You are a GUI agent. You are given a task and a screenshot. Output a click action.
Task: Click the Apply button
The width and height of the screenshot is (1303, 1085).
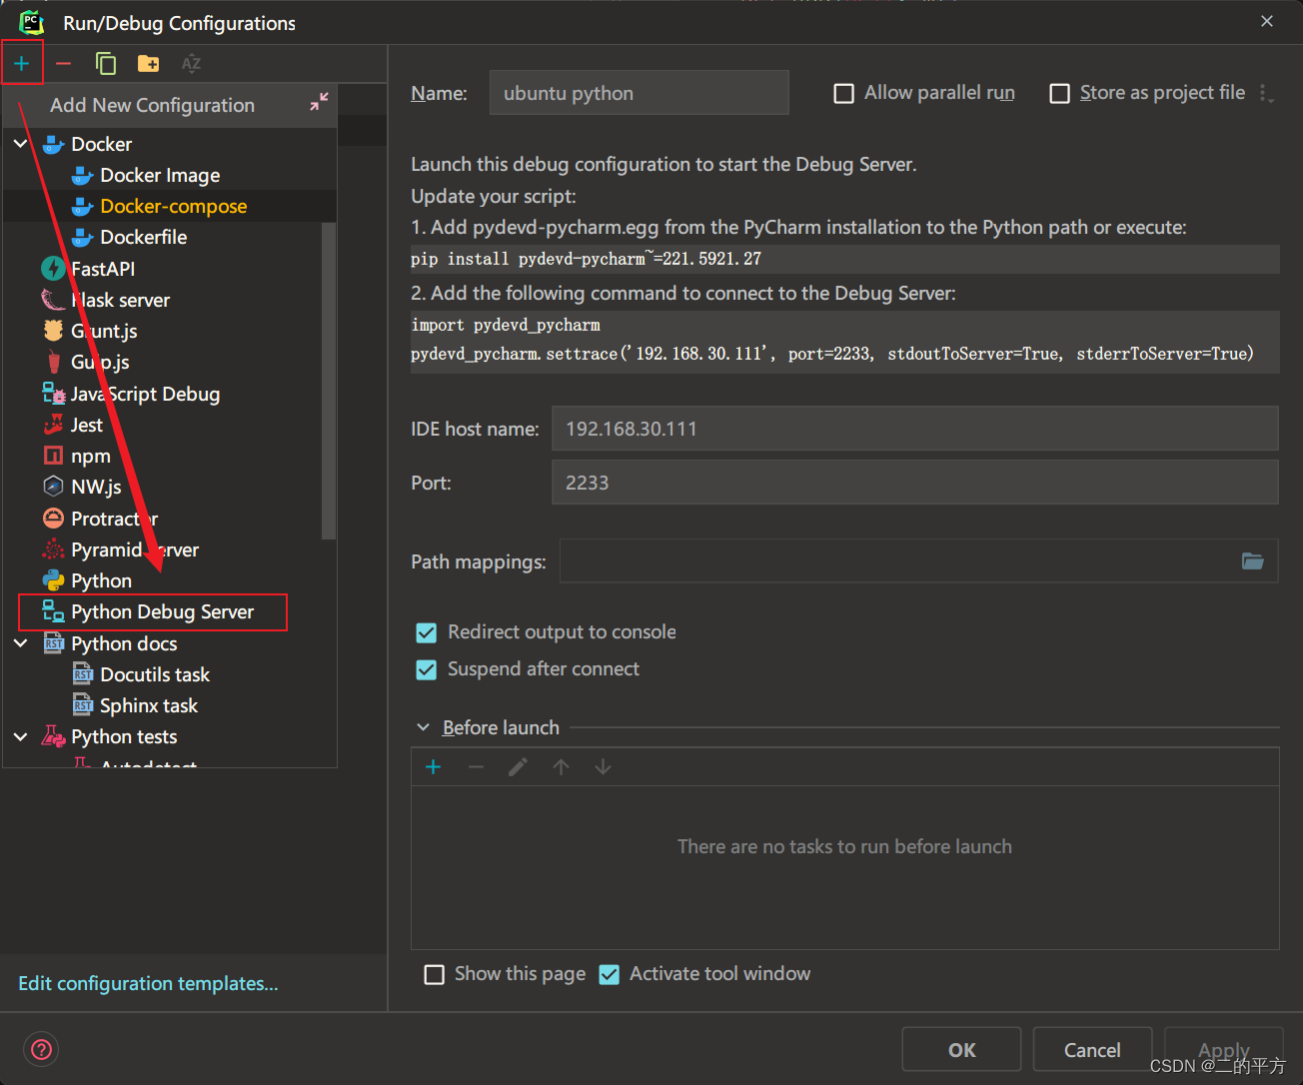pyautogui.click(x=1223, y=1050)
